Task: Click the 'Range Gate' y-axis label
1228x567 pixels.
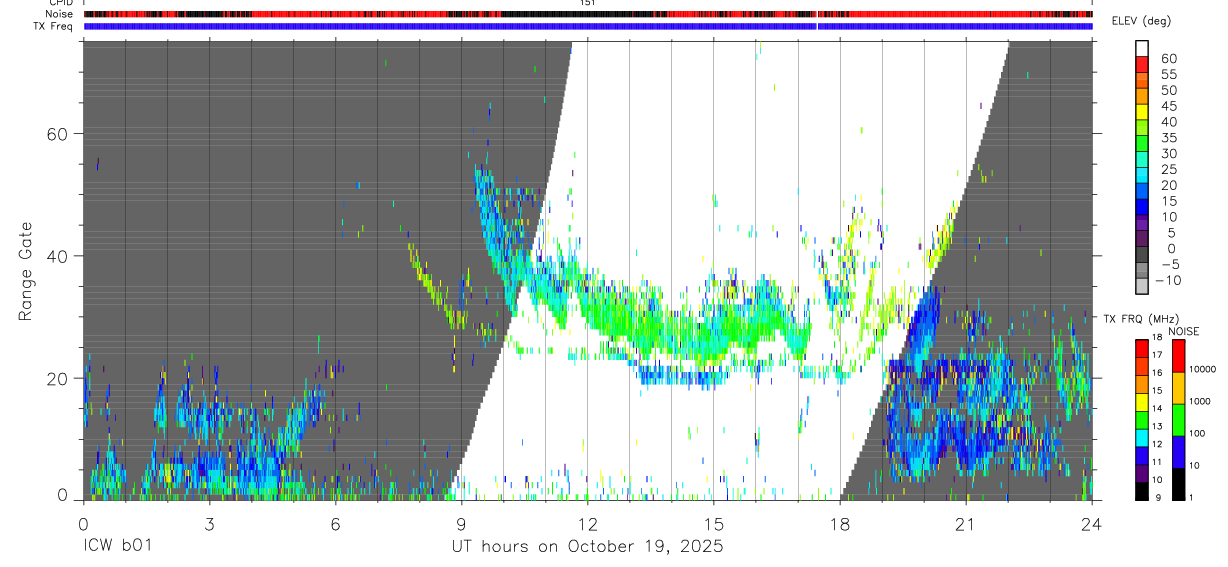Action: 25,272
